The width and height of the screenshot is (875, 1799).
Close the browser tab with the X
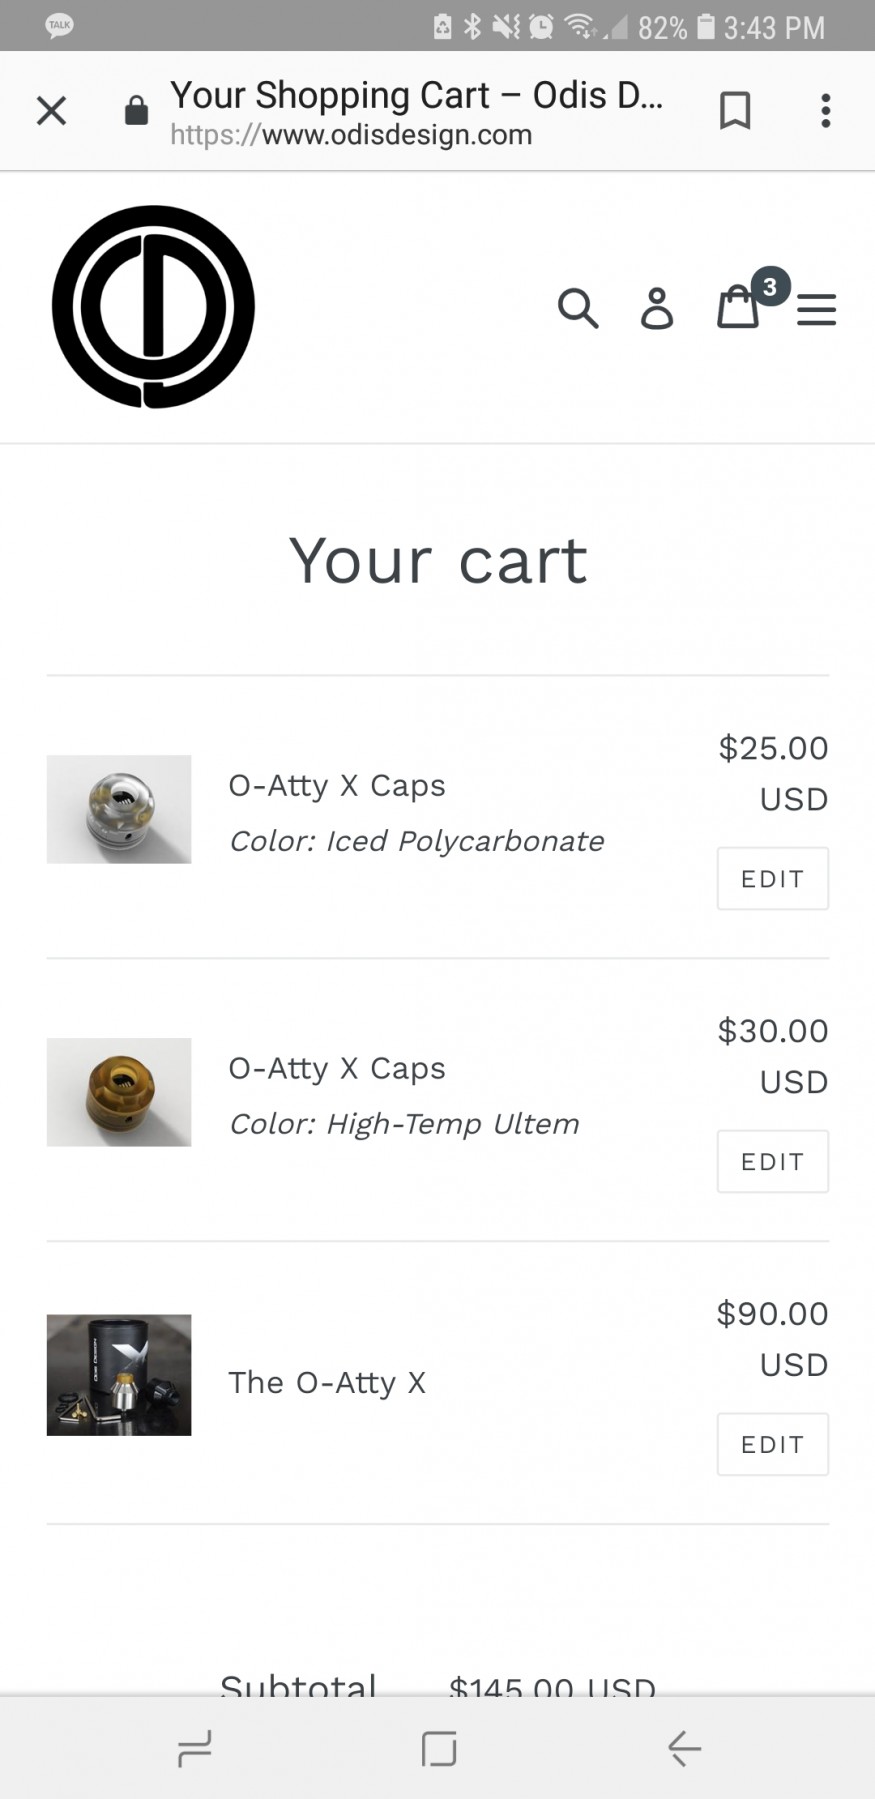coord(51,110)
